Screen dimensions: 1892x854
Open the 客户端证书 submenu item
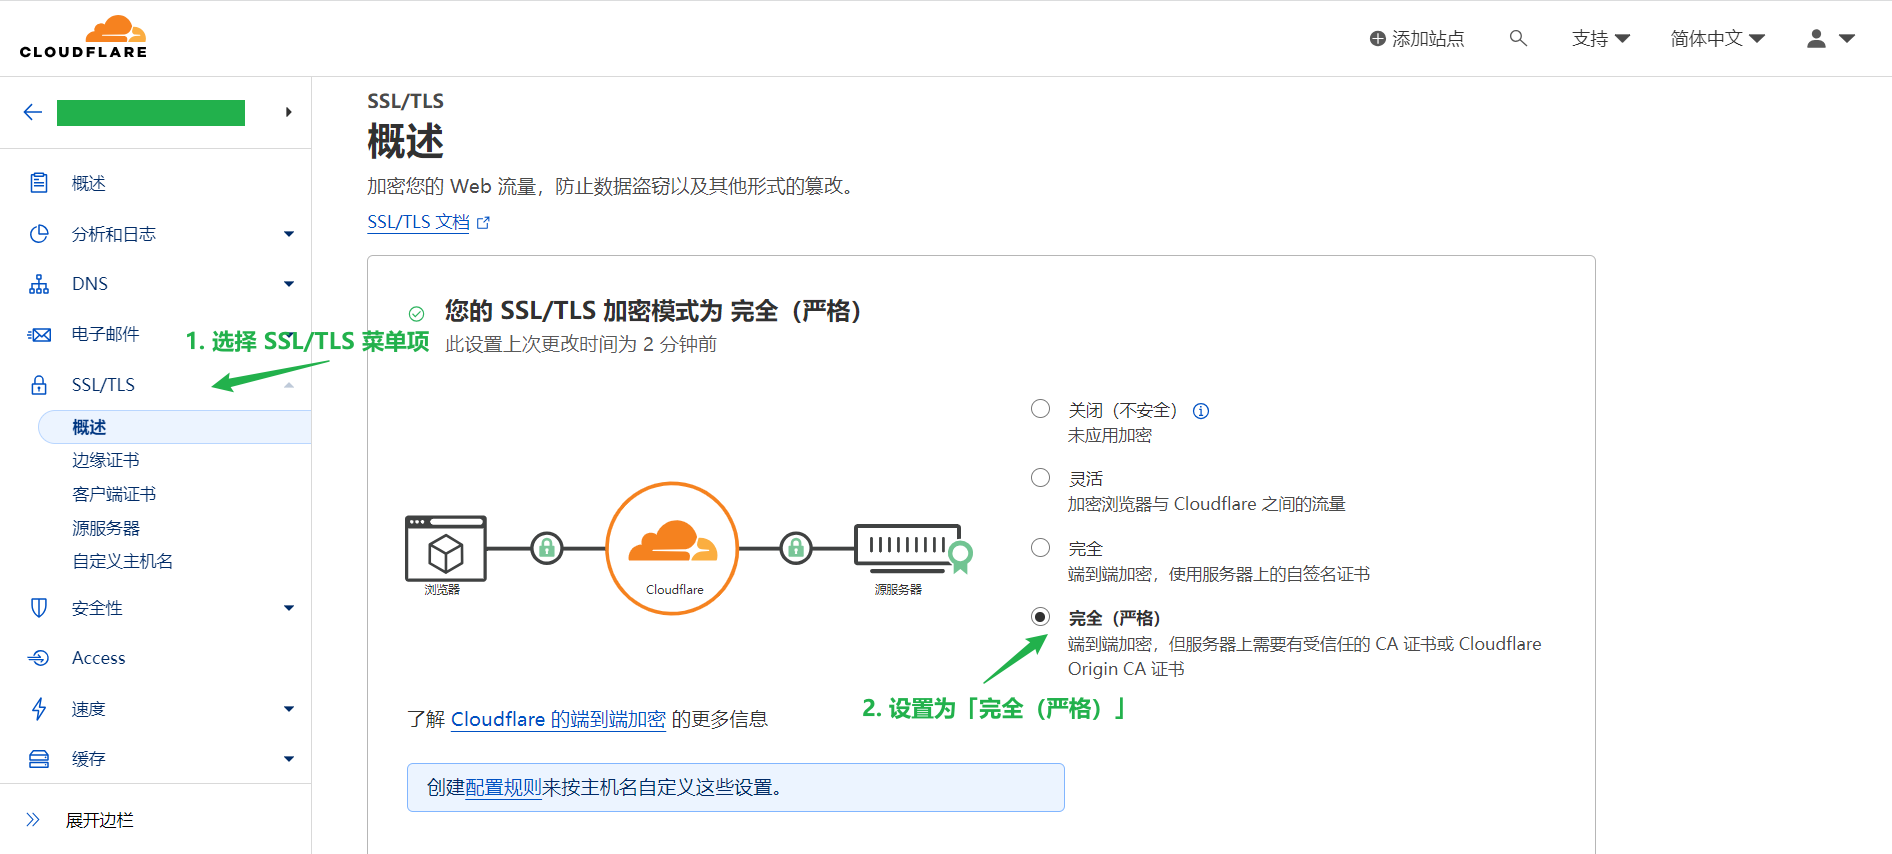[x=114, y=494]
